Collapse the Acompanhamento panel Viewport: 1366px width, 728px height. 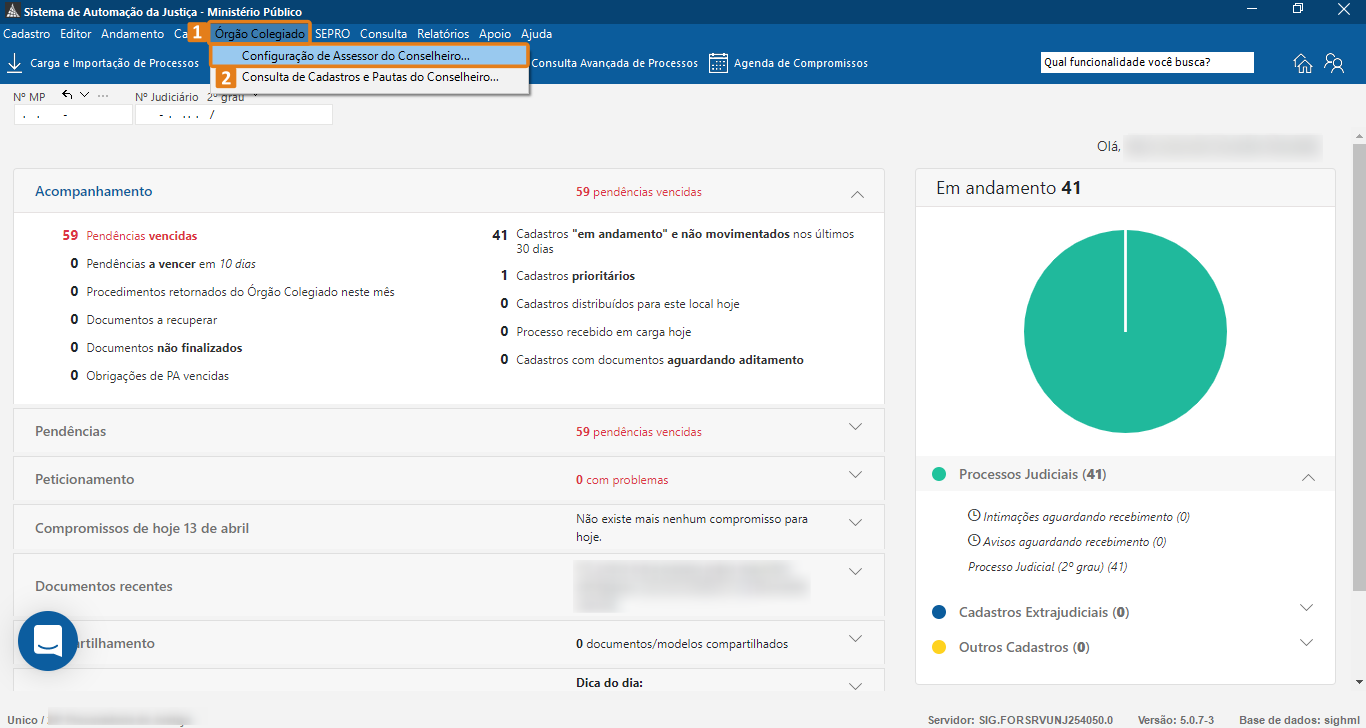856,193
